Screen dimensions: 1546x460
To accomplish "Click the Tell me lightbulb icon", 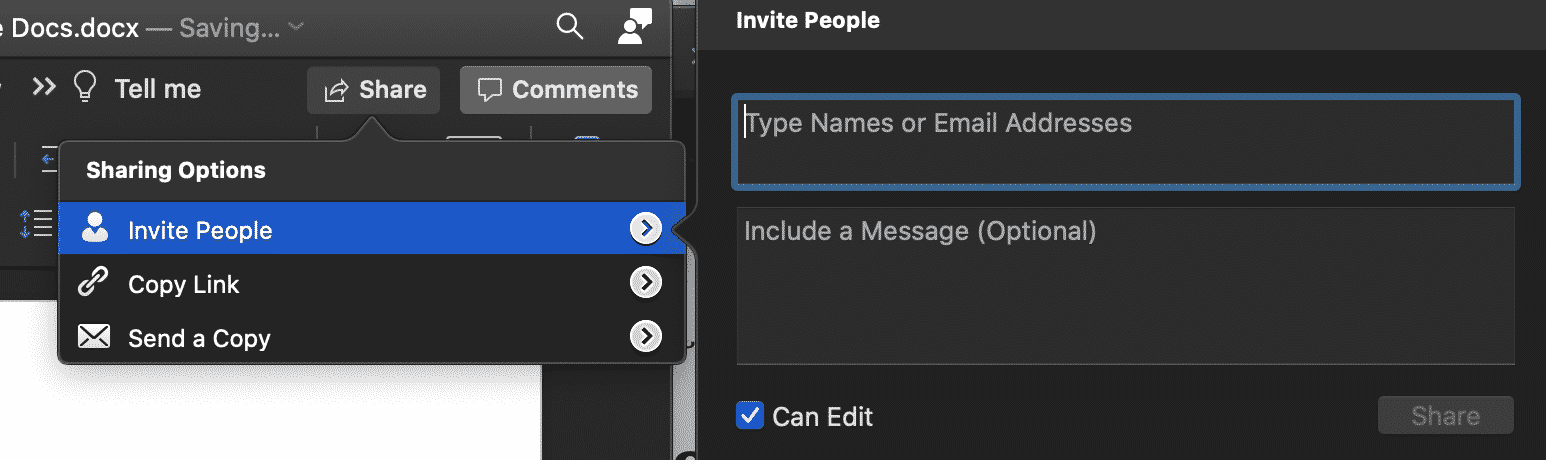I will click(x=87, y=88).
